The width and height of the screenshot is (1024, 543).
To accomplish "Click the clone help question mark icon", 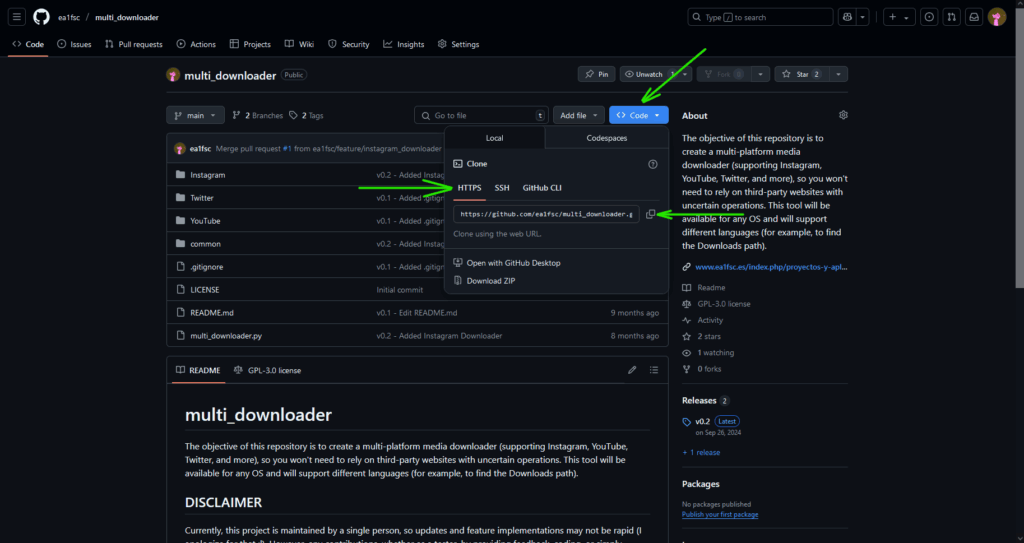I will pos(652,164).
